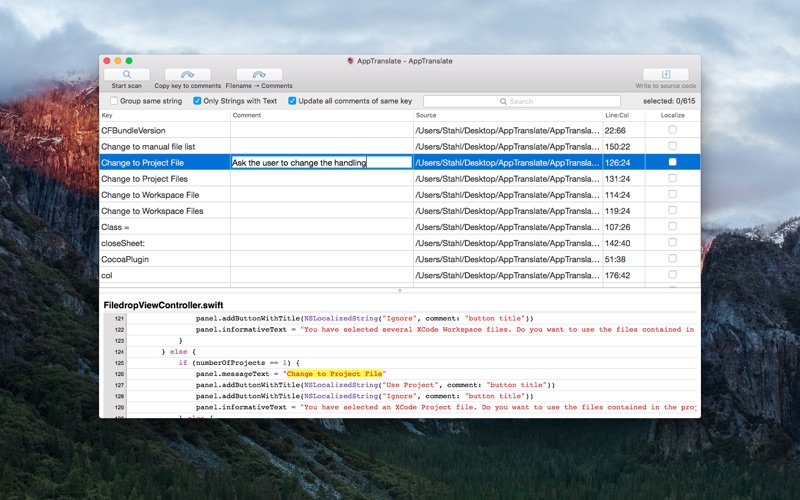Click line number 126 in code gutter
This screenshot has width=800, height=500.
[119, 374]
